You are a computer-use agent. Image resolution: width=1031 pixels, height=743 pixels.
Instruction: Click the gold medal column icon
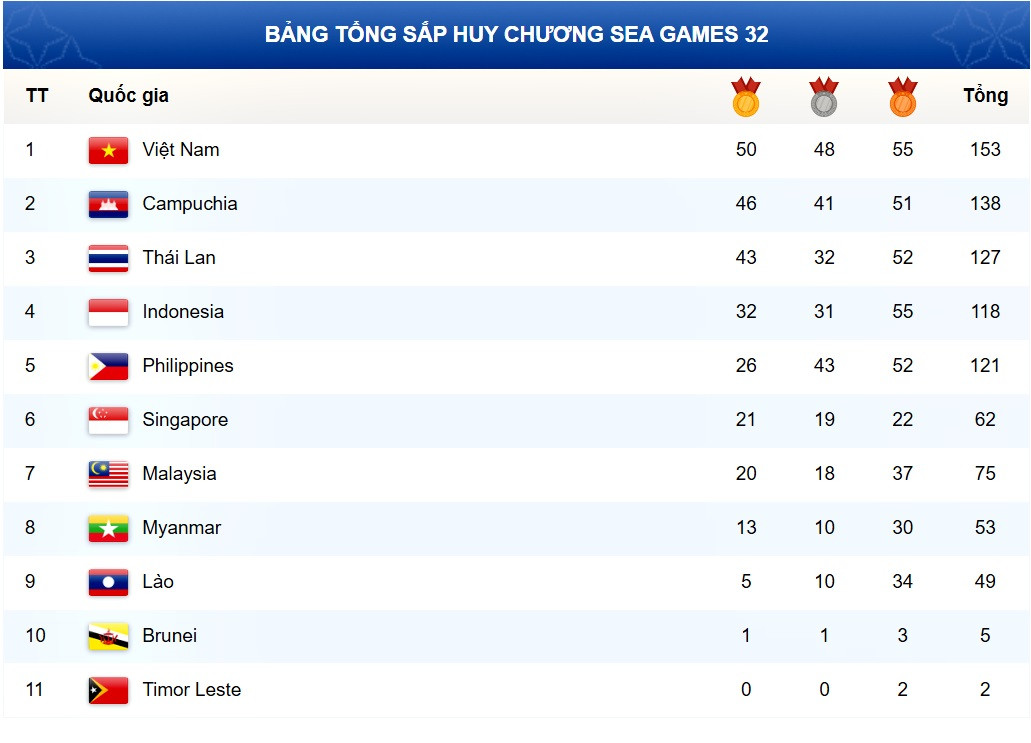[746, 97]
